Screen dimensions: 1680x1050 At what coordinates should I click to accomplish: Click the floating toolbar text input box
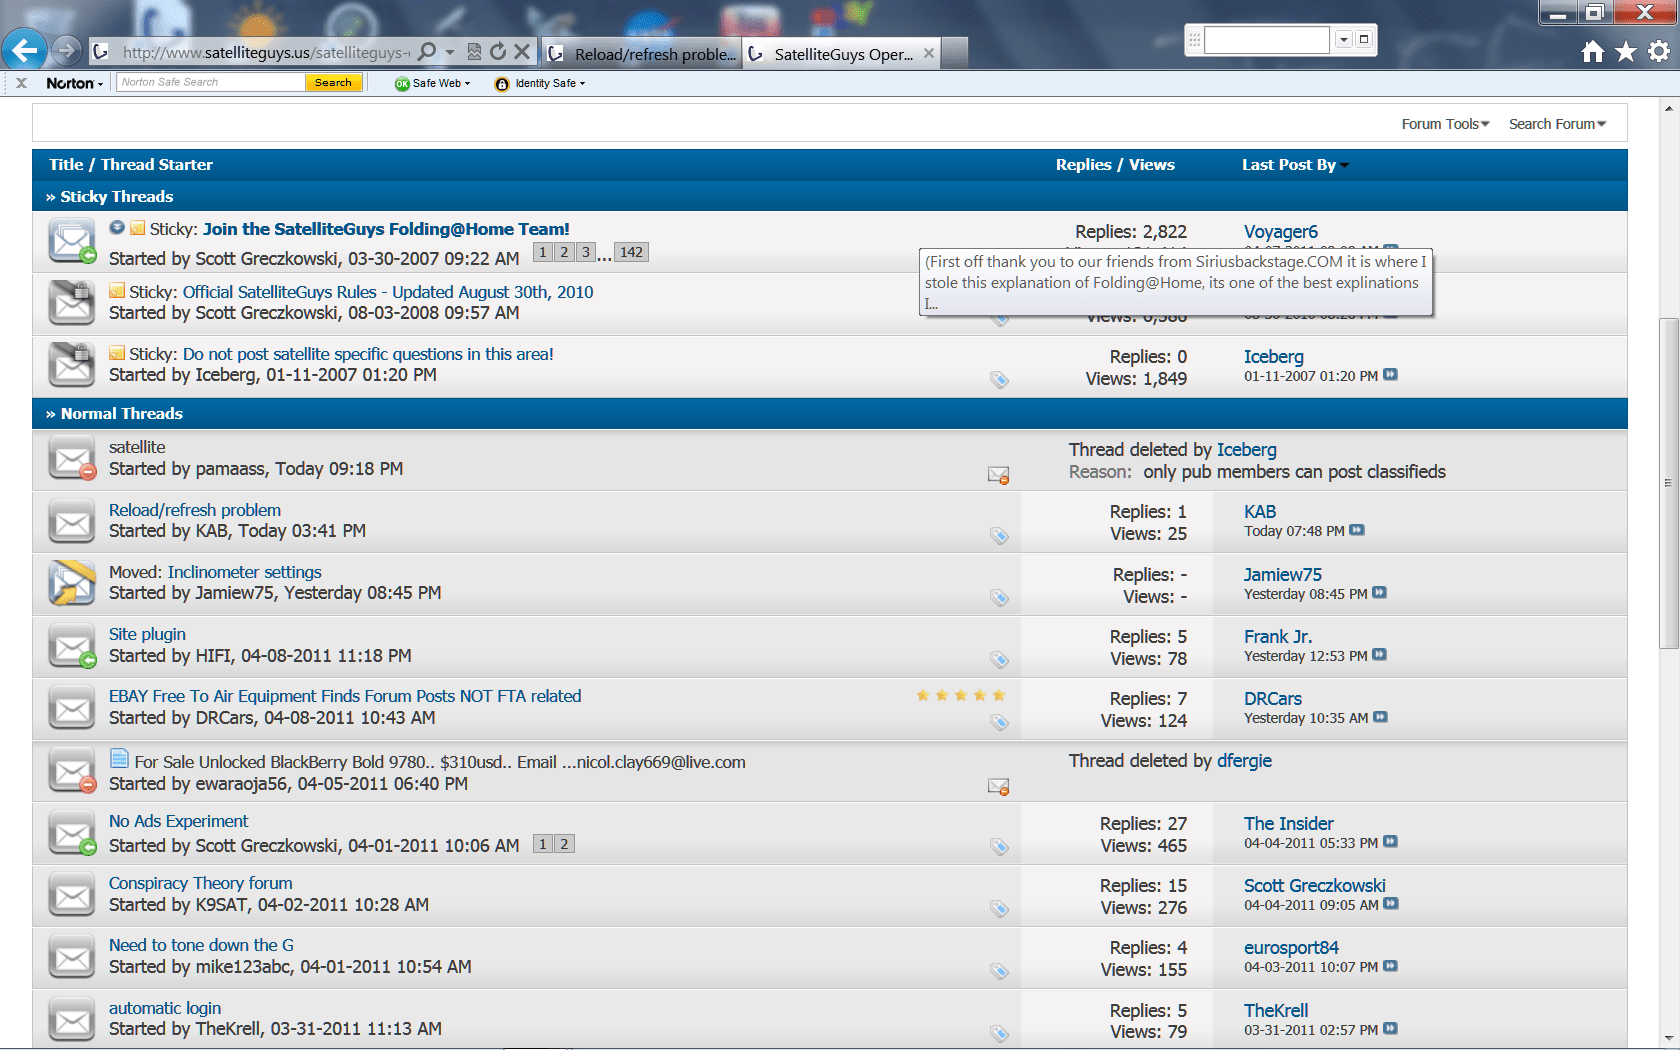(x=1266, y=39)
